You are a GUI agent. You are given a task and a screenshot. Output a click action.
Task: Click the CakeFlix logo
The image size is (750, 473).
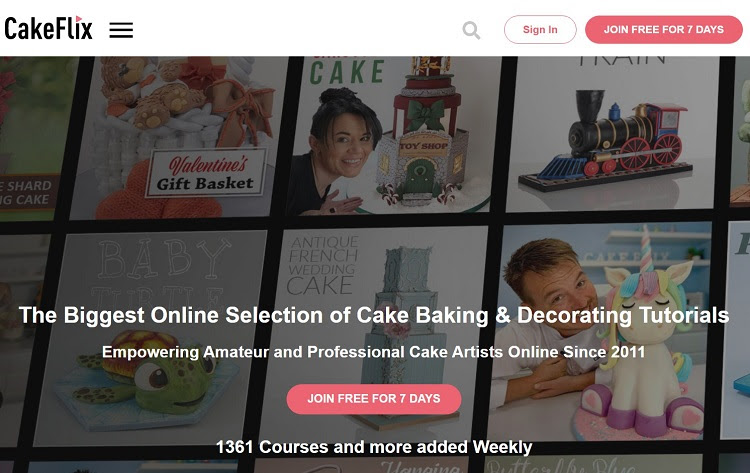(48, 28)
